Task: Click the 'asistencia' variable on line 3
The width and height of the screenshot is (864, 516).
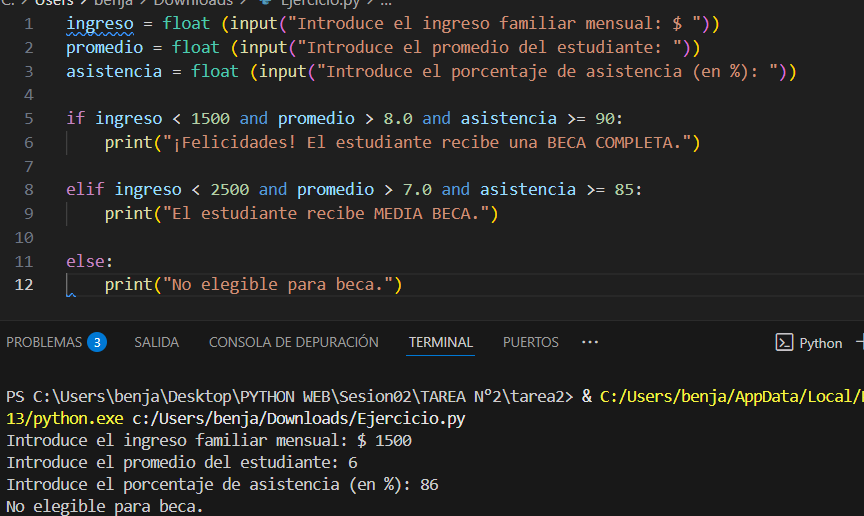Action: 114,71
